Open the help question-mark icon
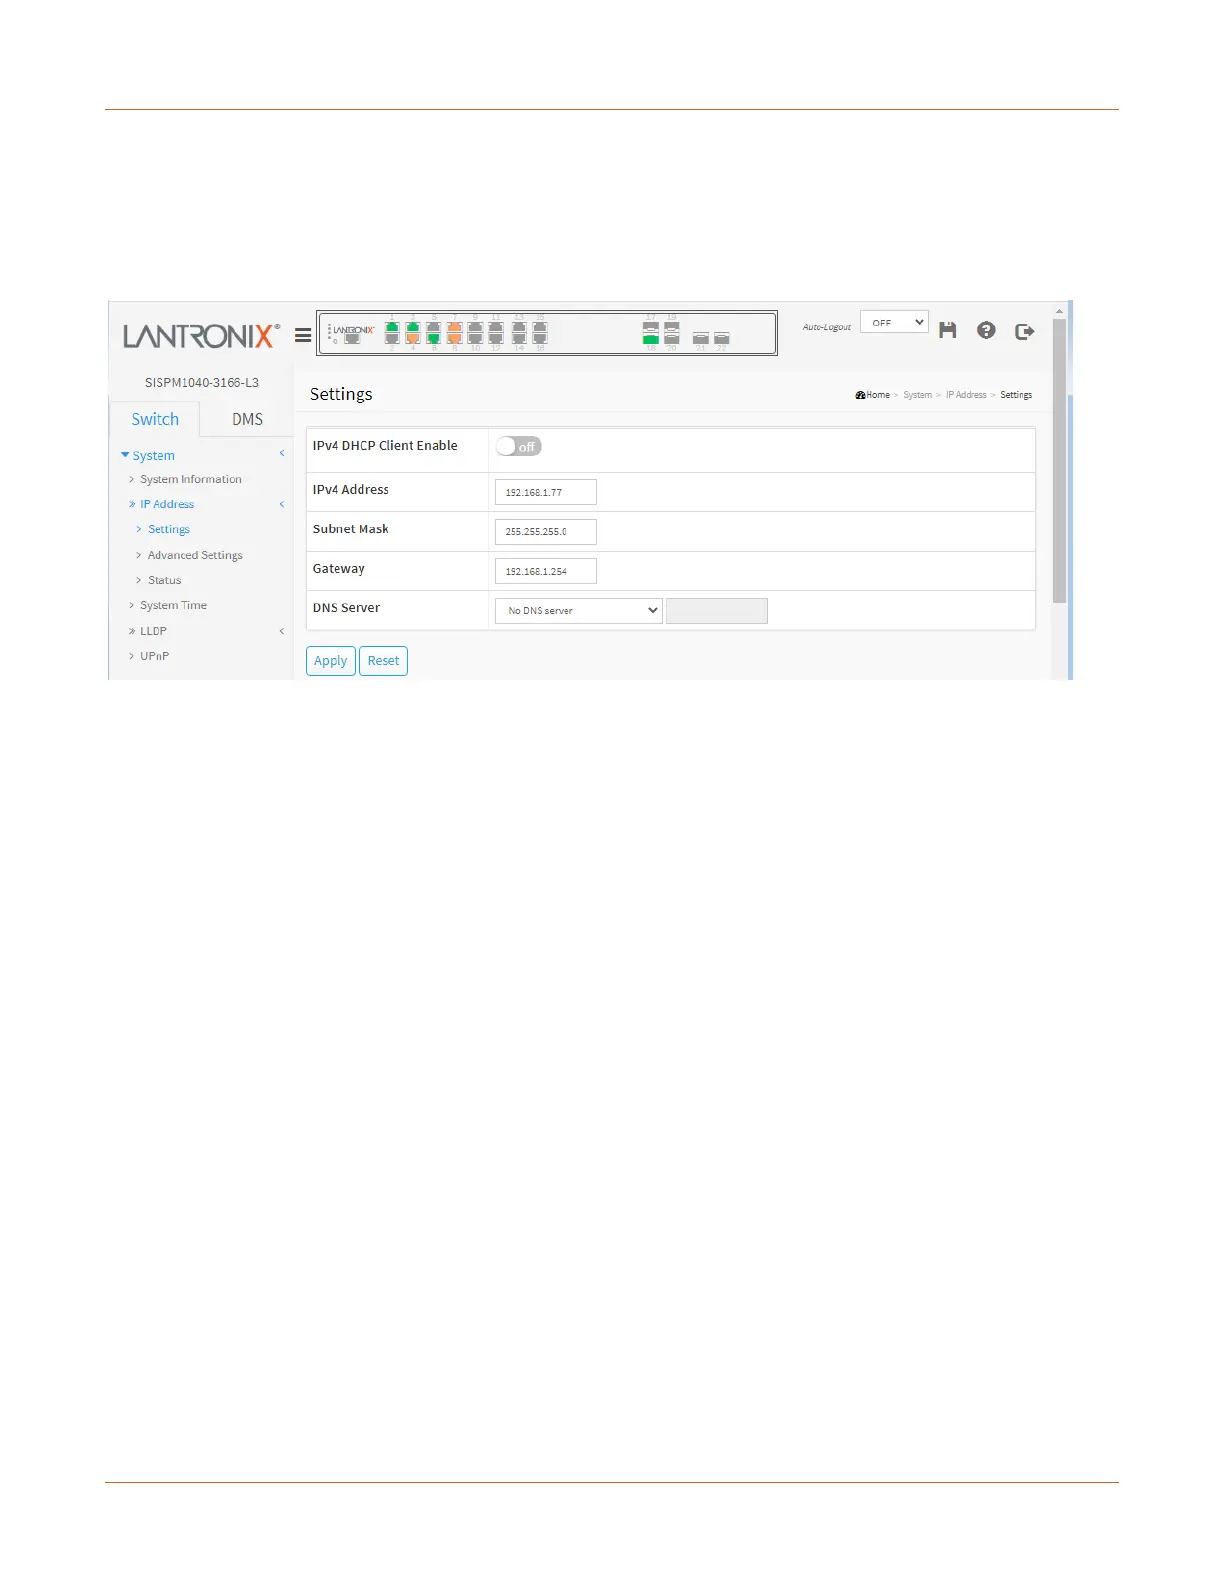The height and width of the screenshot is (1584, 1224). point(986,330)
